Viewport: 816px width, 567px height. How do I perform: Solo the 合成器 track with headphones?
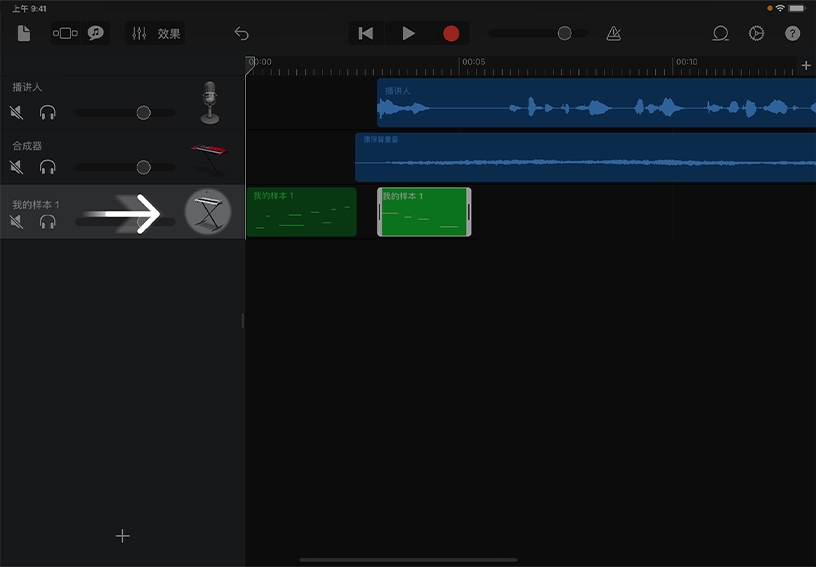[47, 167]
